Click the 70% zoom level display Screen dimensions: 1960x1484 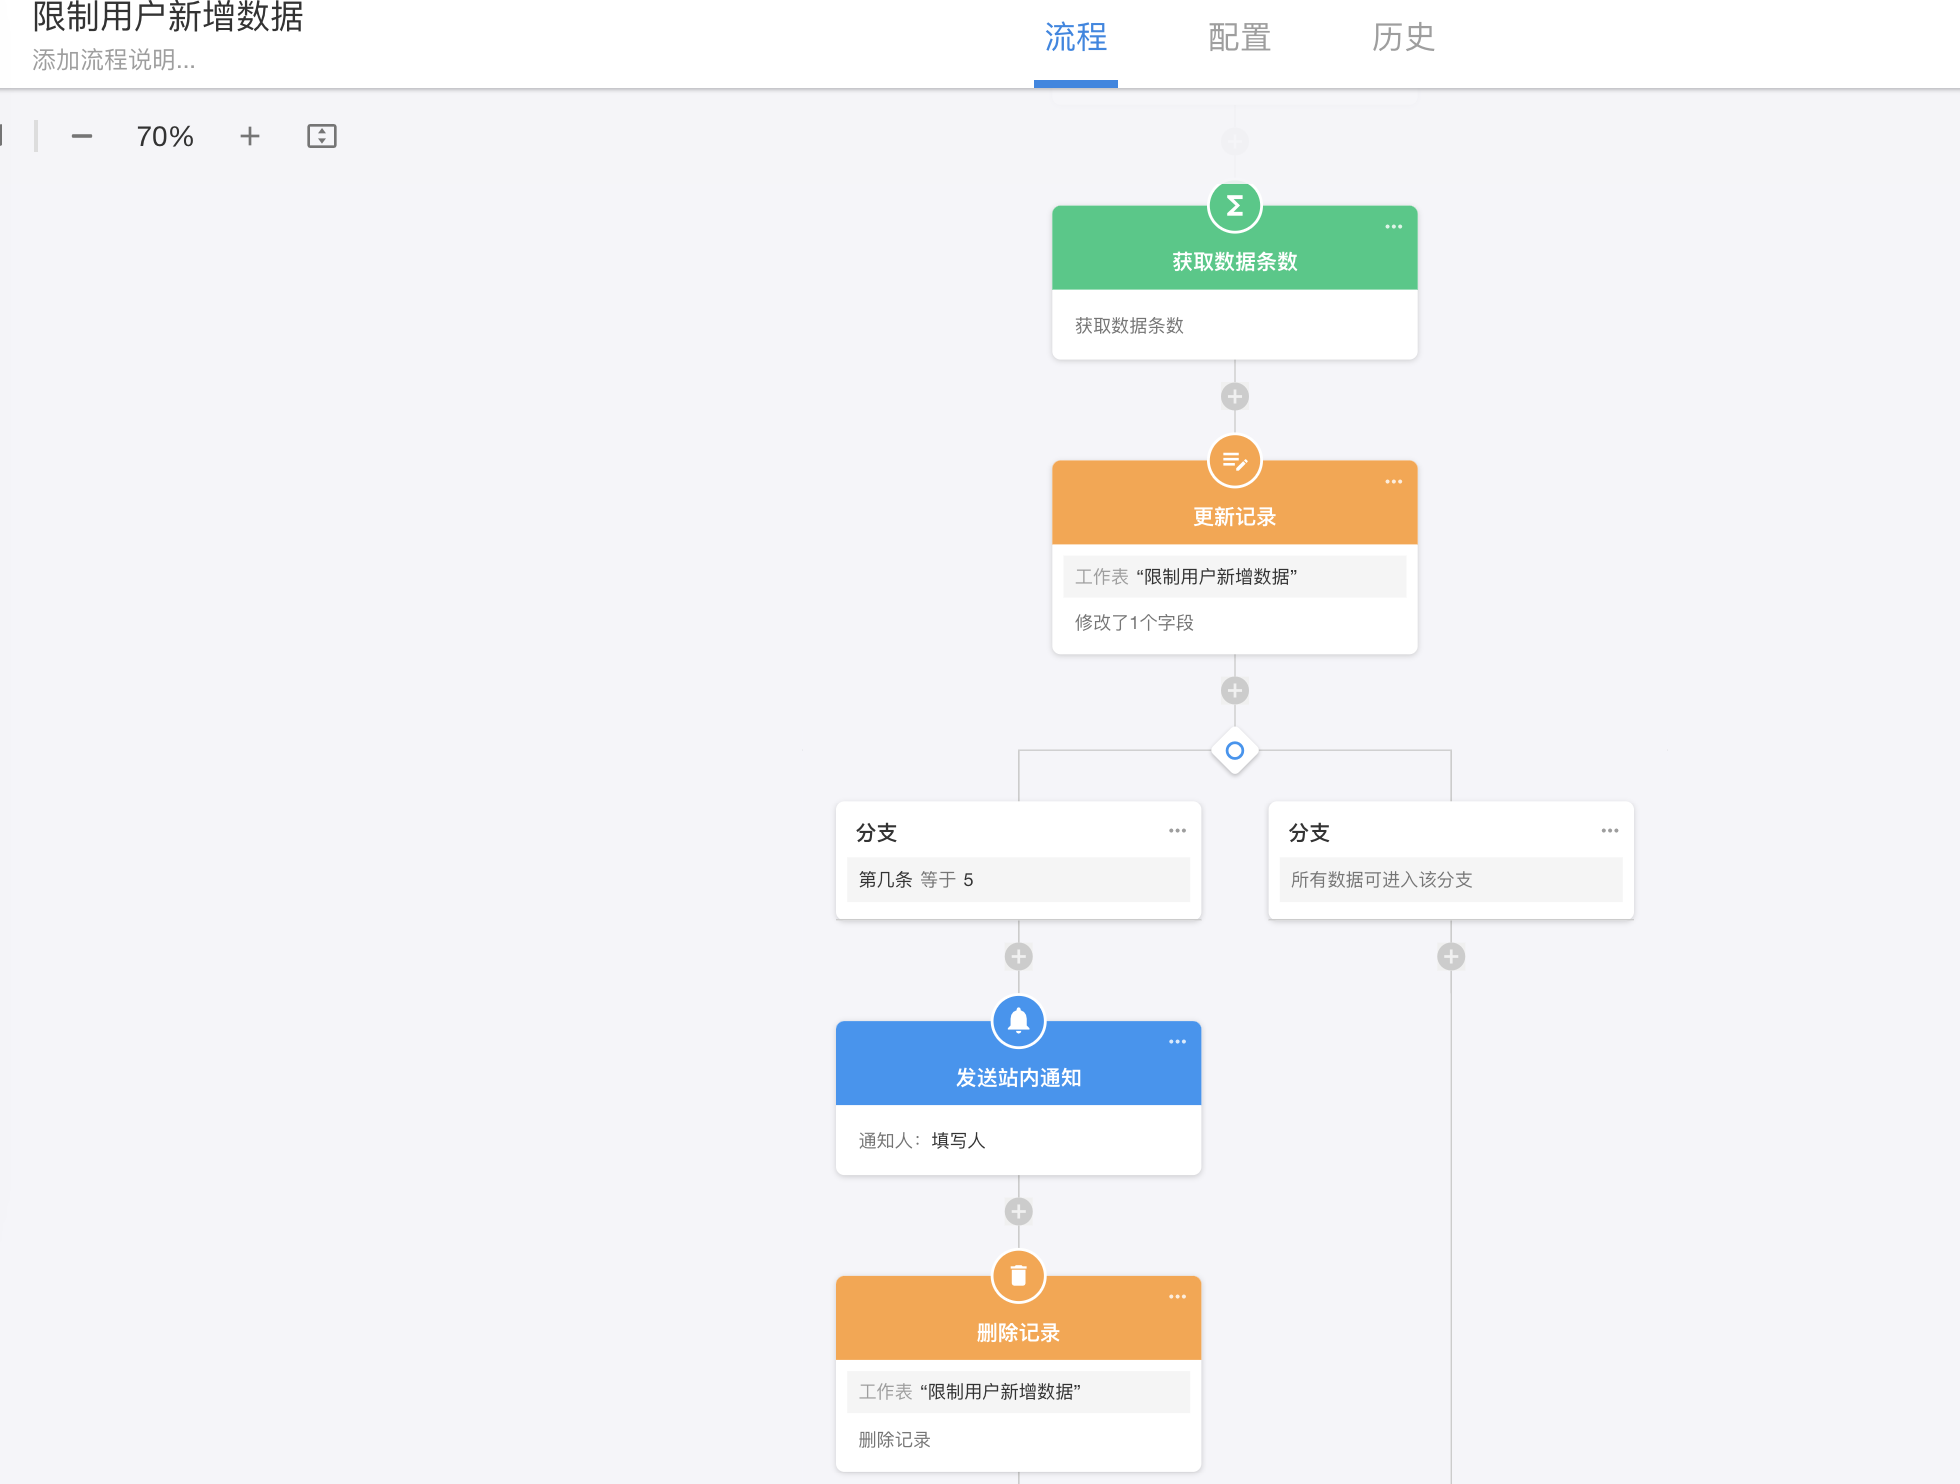point(165,136)
